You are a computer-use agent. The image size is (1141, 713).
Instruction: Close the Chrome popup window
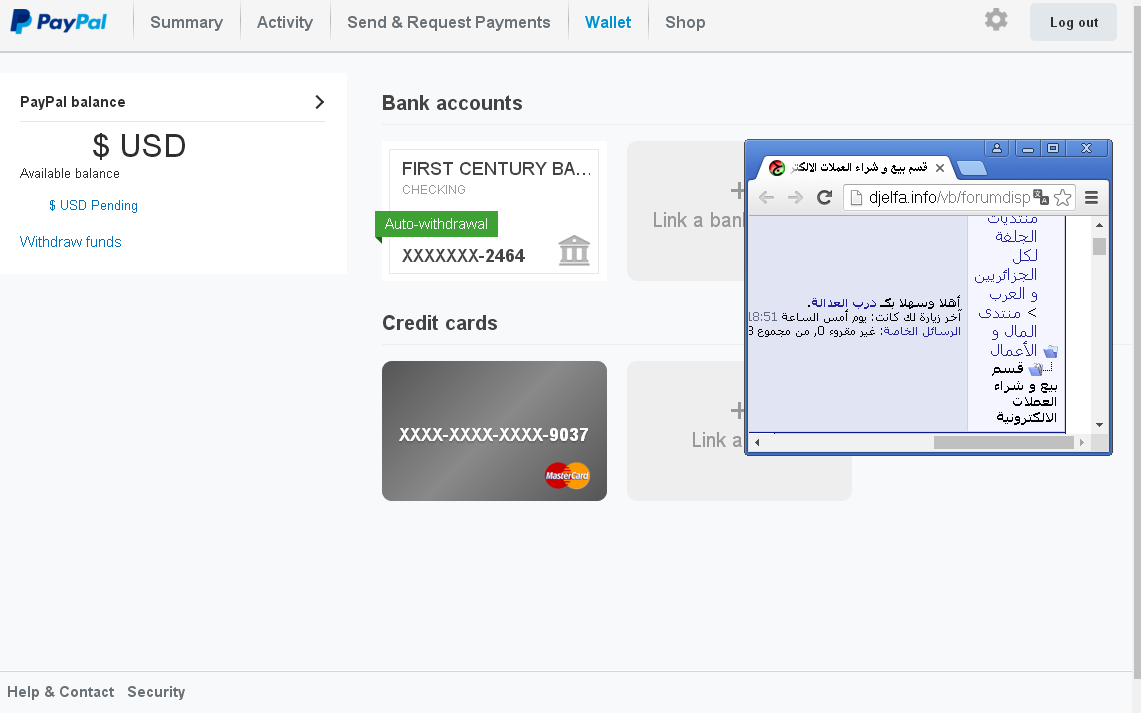point(1086,148)
